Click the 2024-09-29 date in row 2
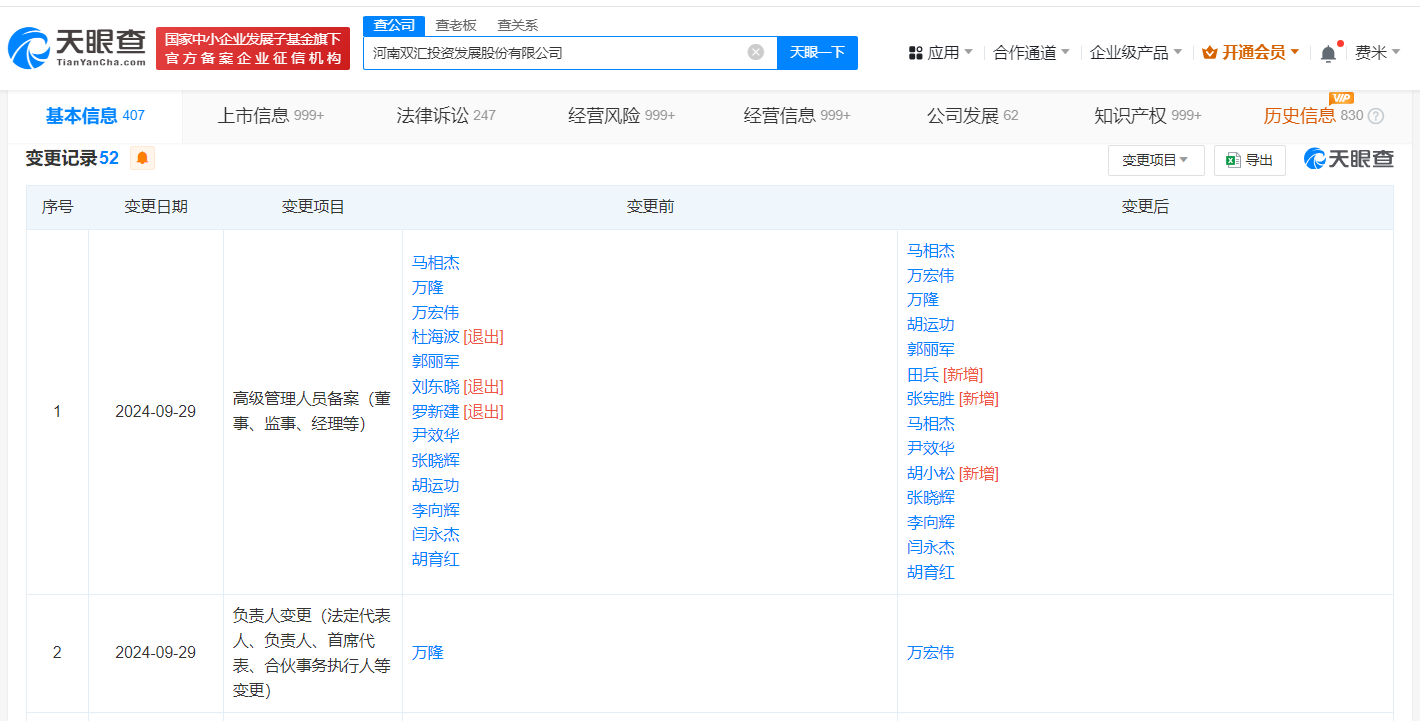The width and height of the screenshot is (1420, 721). pyautogui.click(x=156, y=653)
